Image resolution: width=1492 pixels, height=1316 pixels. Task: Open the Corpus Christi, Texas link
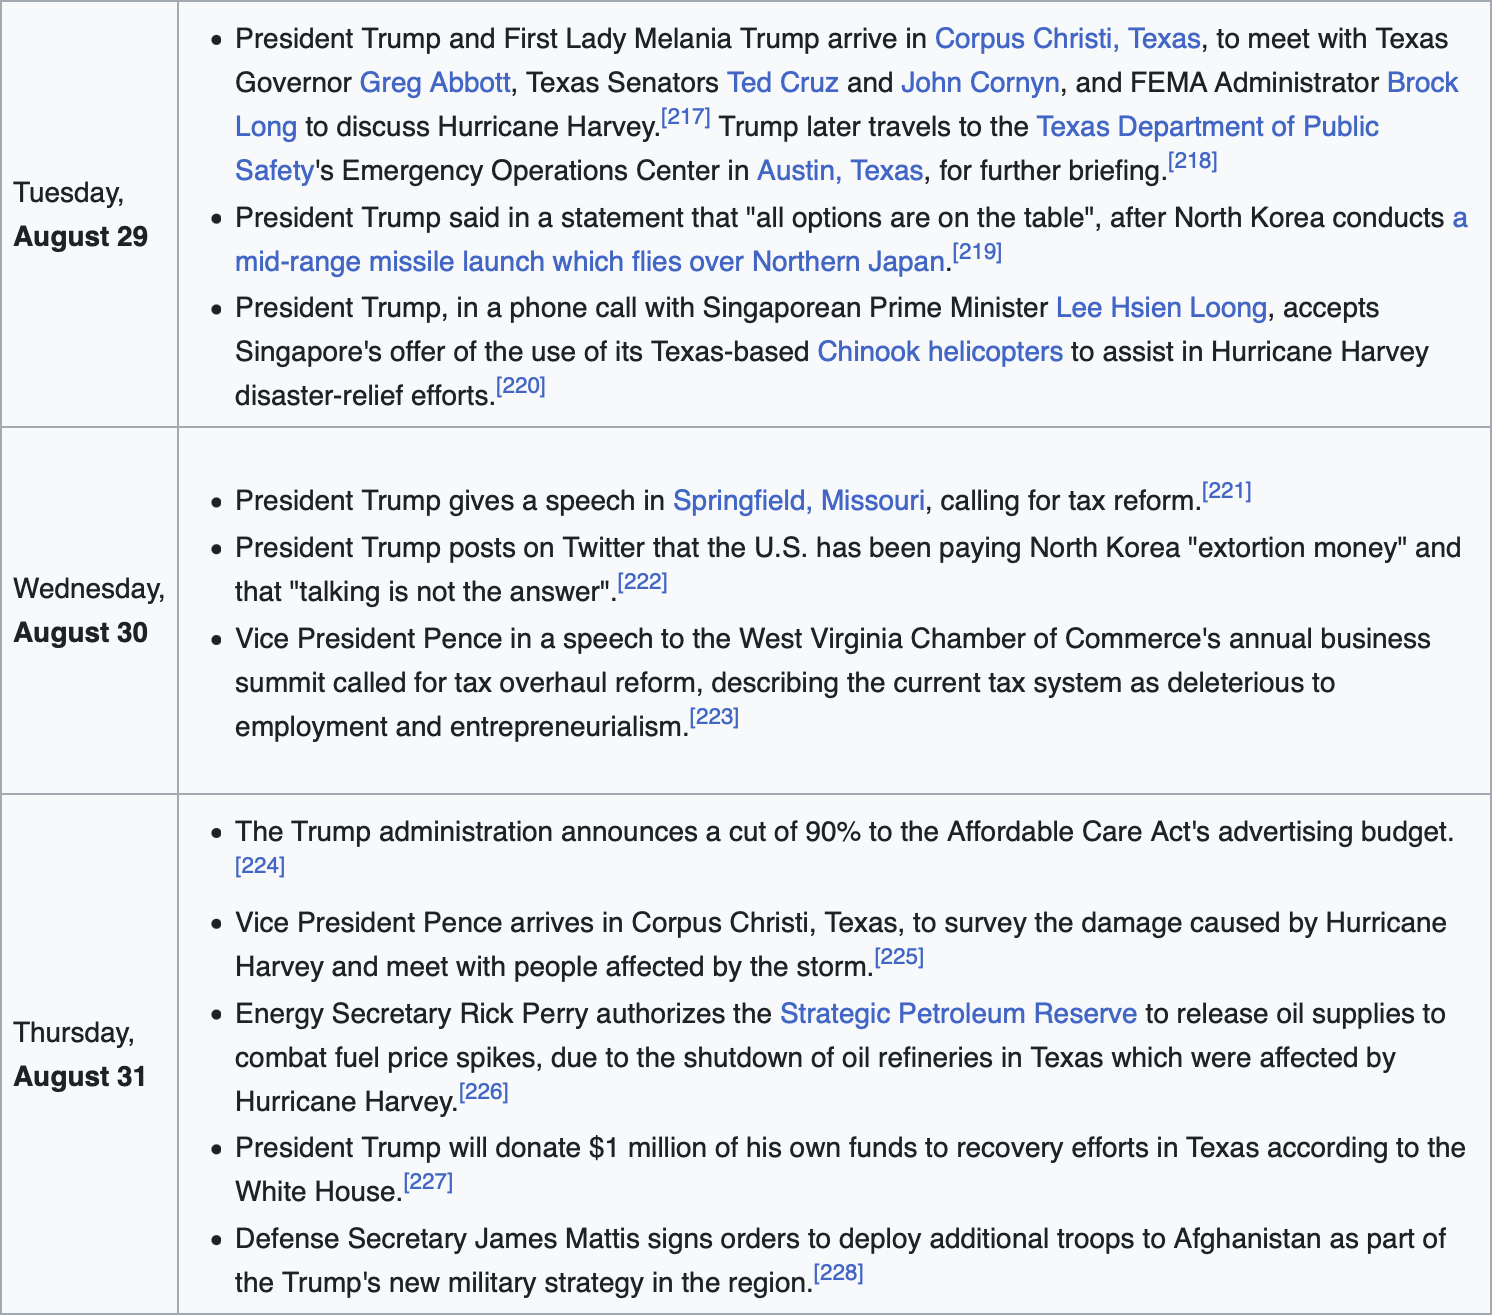(x=1067, y=39)
